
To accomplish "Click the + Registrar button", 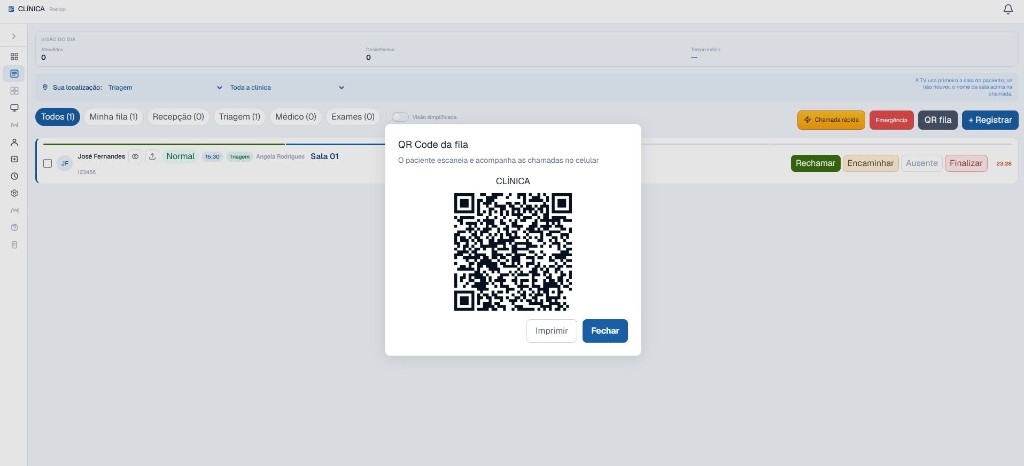I will point(990,120).
